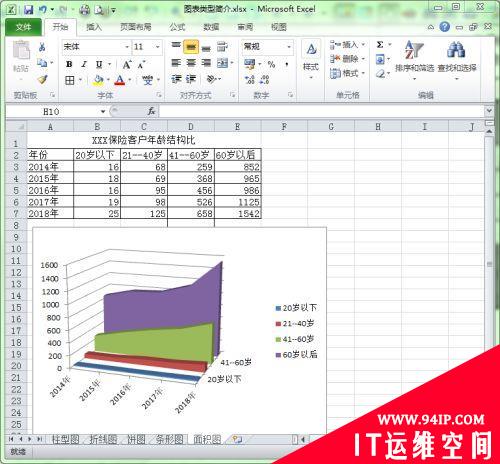Open the font size dropdown
The width and height of the screenshot is (500, 464).
click(x=158, y=47)
